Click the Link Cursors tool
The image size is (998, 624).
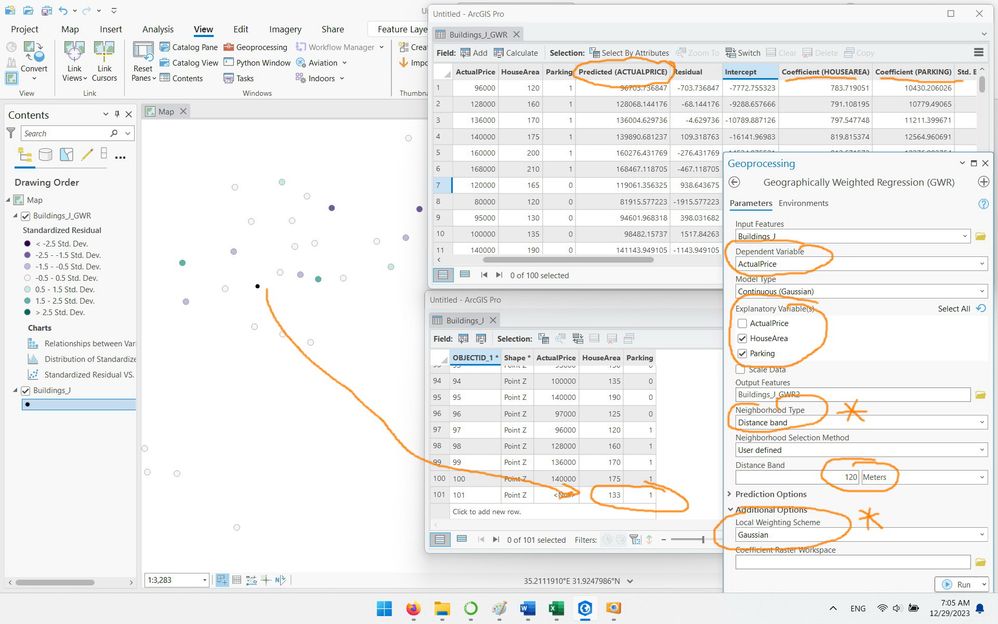104,61
